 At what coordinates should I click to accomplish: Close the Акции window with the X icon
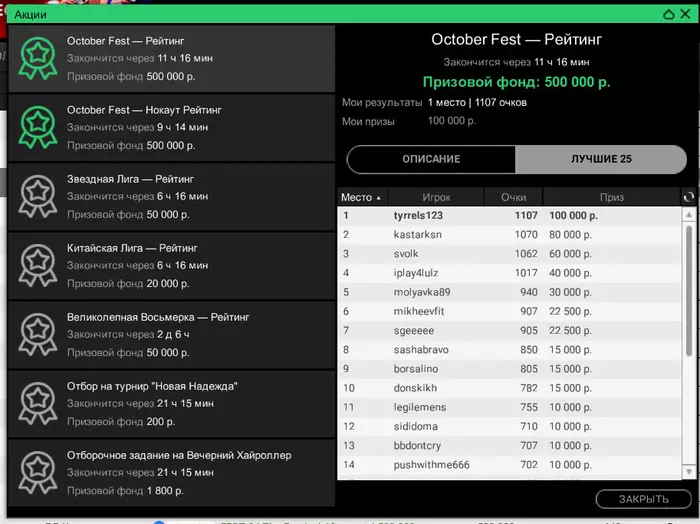click(x=687, y=15)
